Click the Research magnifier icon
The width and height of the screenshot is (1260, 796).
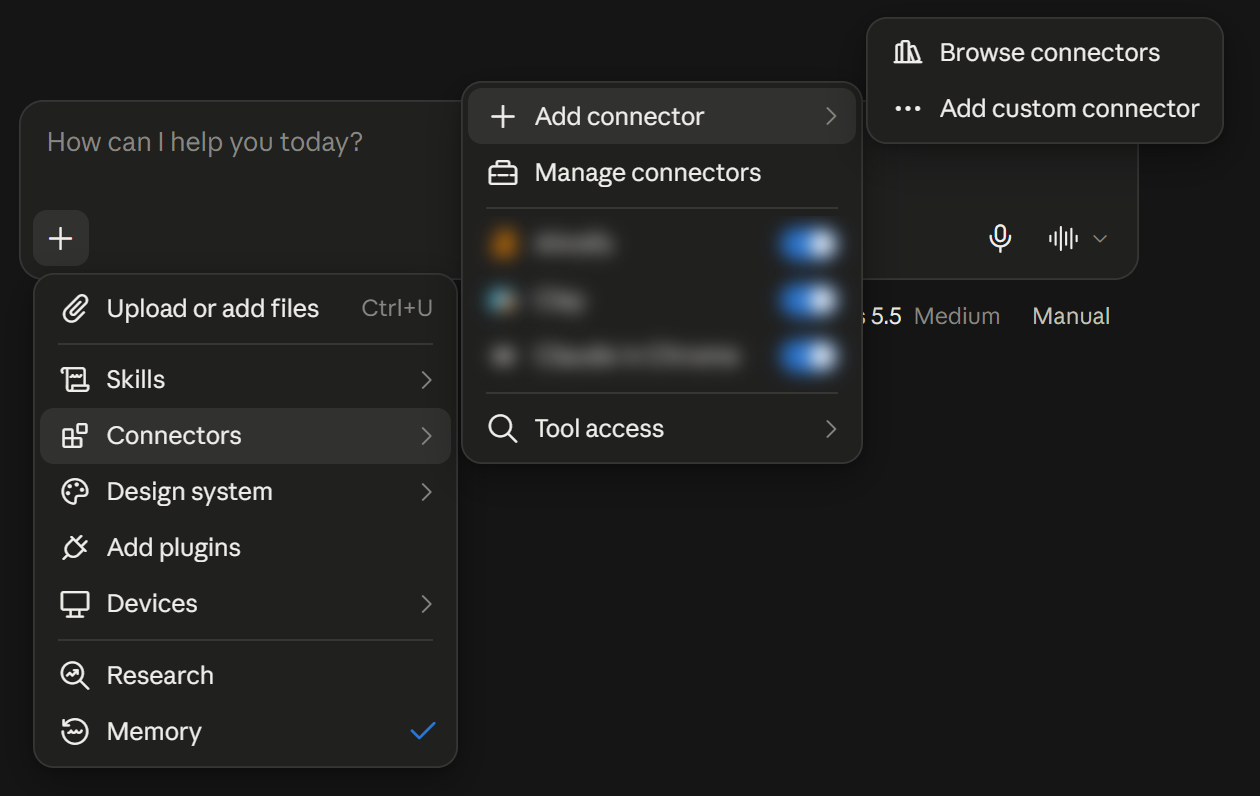click(75, 676)
